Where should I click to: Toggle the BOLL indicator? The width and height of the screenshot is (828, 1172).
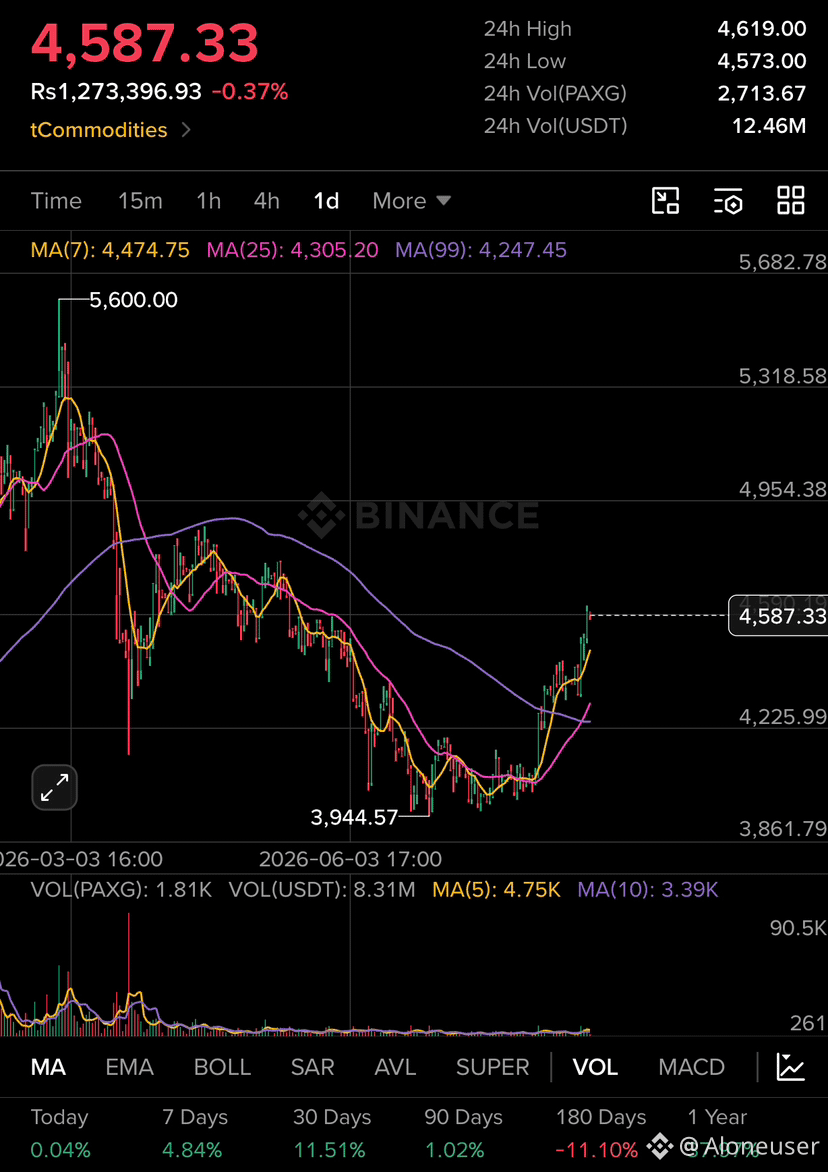(222, 1067)
